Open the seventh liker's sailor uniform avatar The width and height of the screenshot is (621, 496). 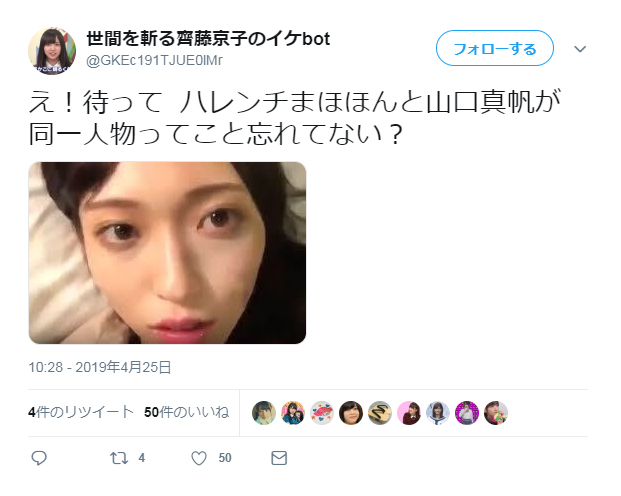point(438,413)
